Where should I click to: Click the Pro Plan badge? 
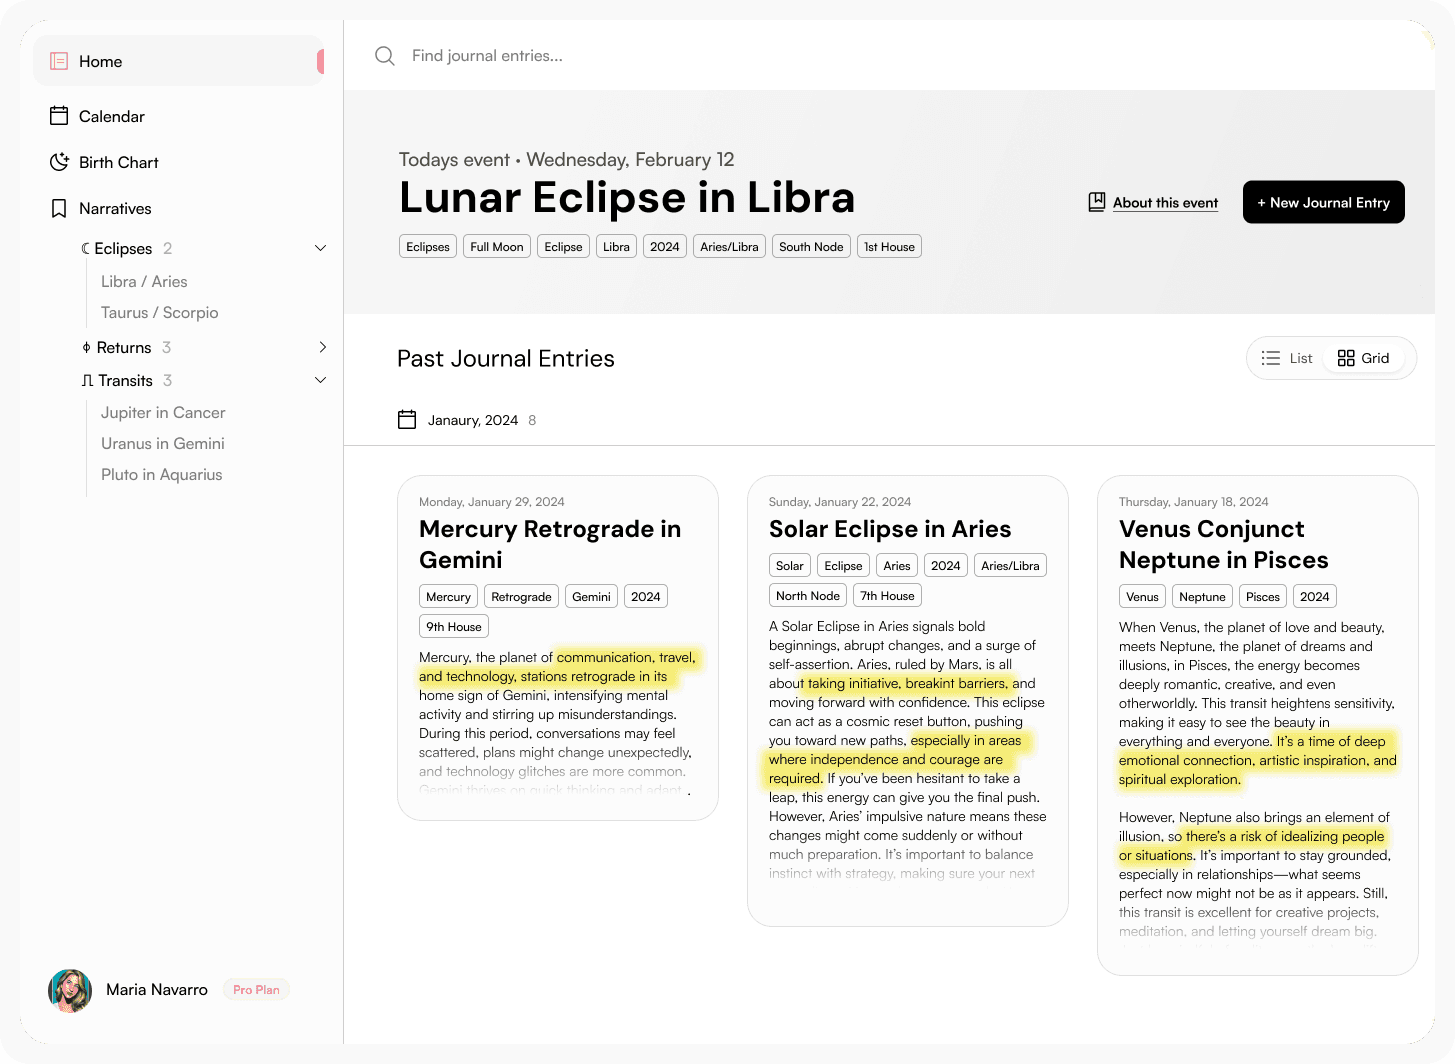click(256, 990)
